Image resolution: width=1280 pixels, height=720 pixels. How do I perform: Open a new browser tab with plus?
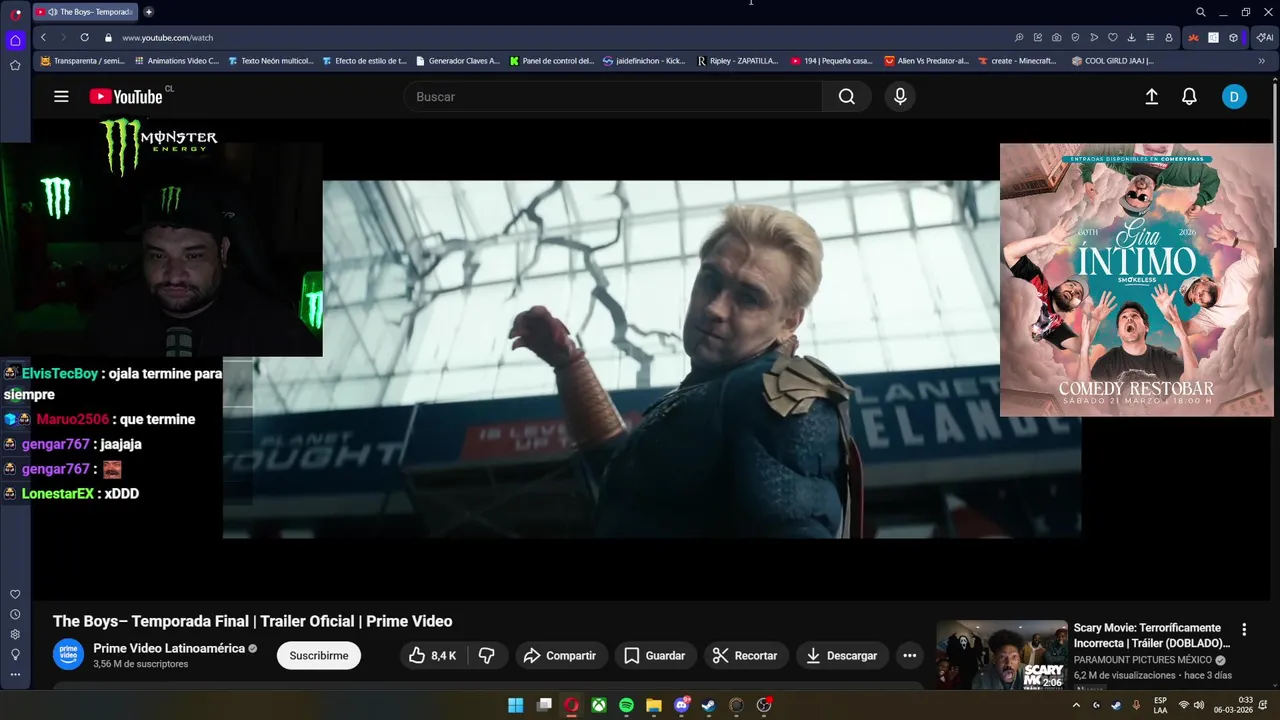[x=148, y=12]
